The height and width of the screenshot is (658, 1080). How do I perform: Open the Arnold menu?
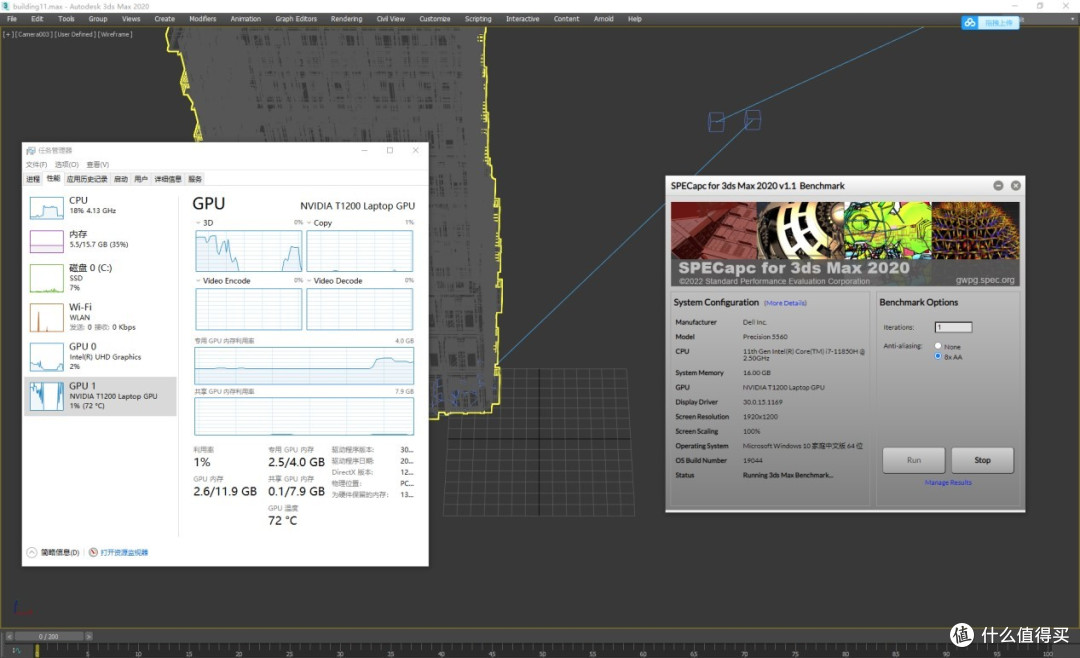[x=603, y=19]
